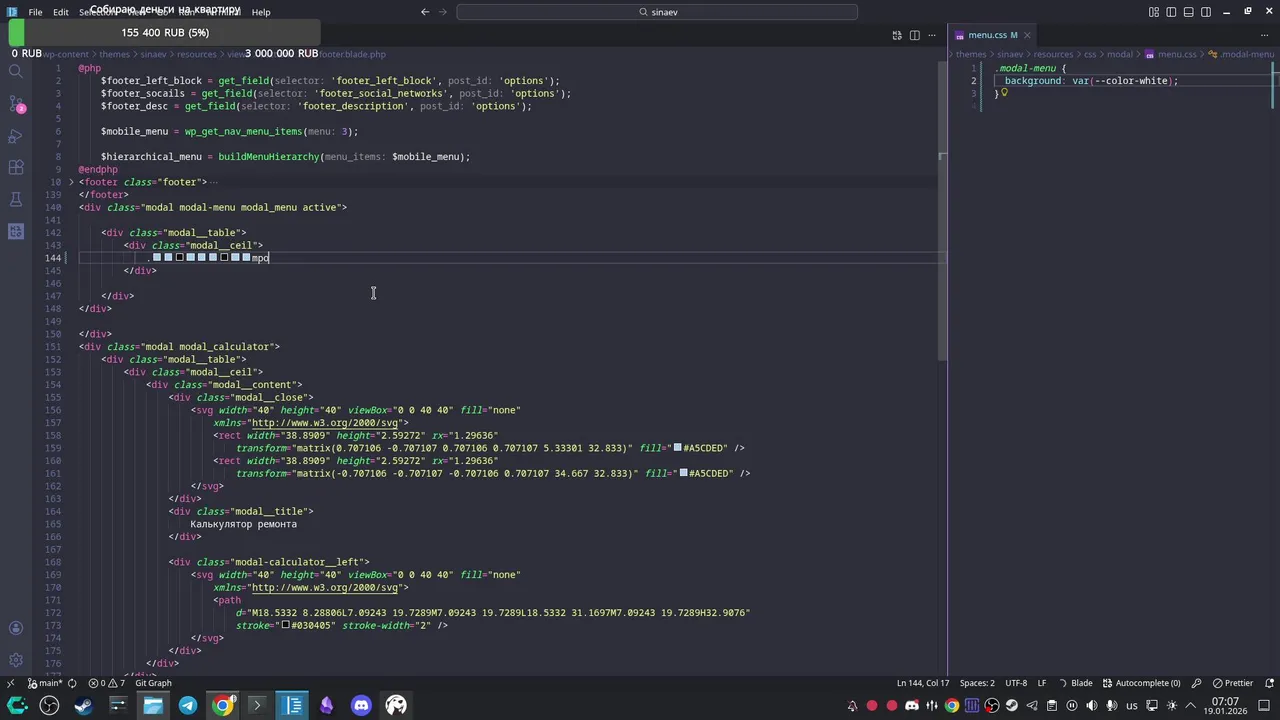Screen dimensions: 1280x720
Task: Go back with navigation arrow
Action: point(425,12)
